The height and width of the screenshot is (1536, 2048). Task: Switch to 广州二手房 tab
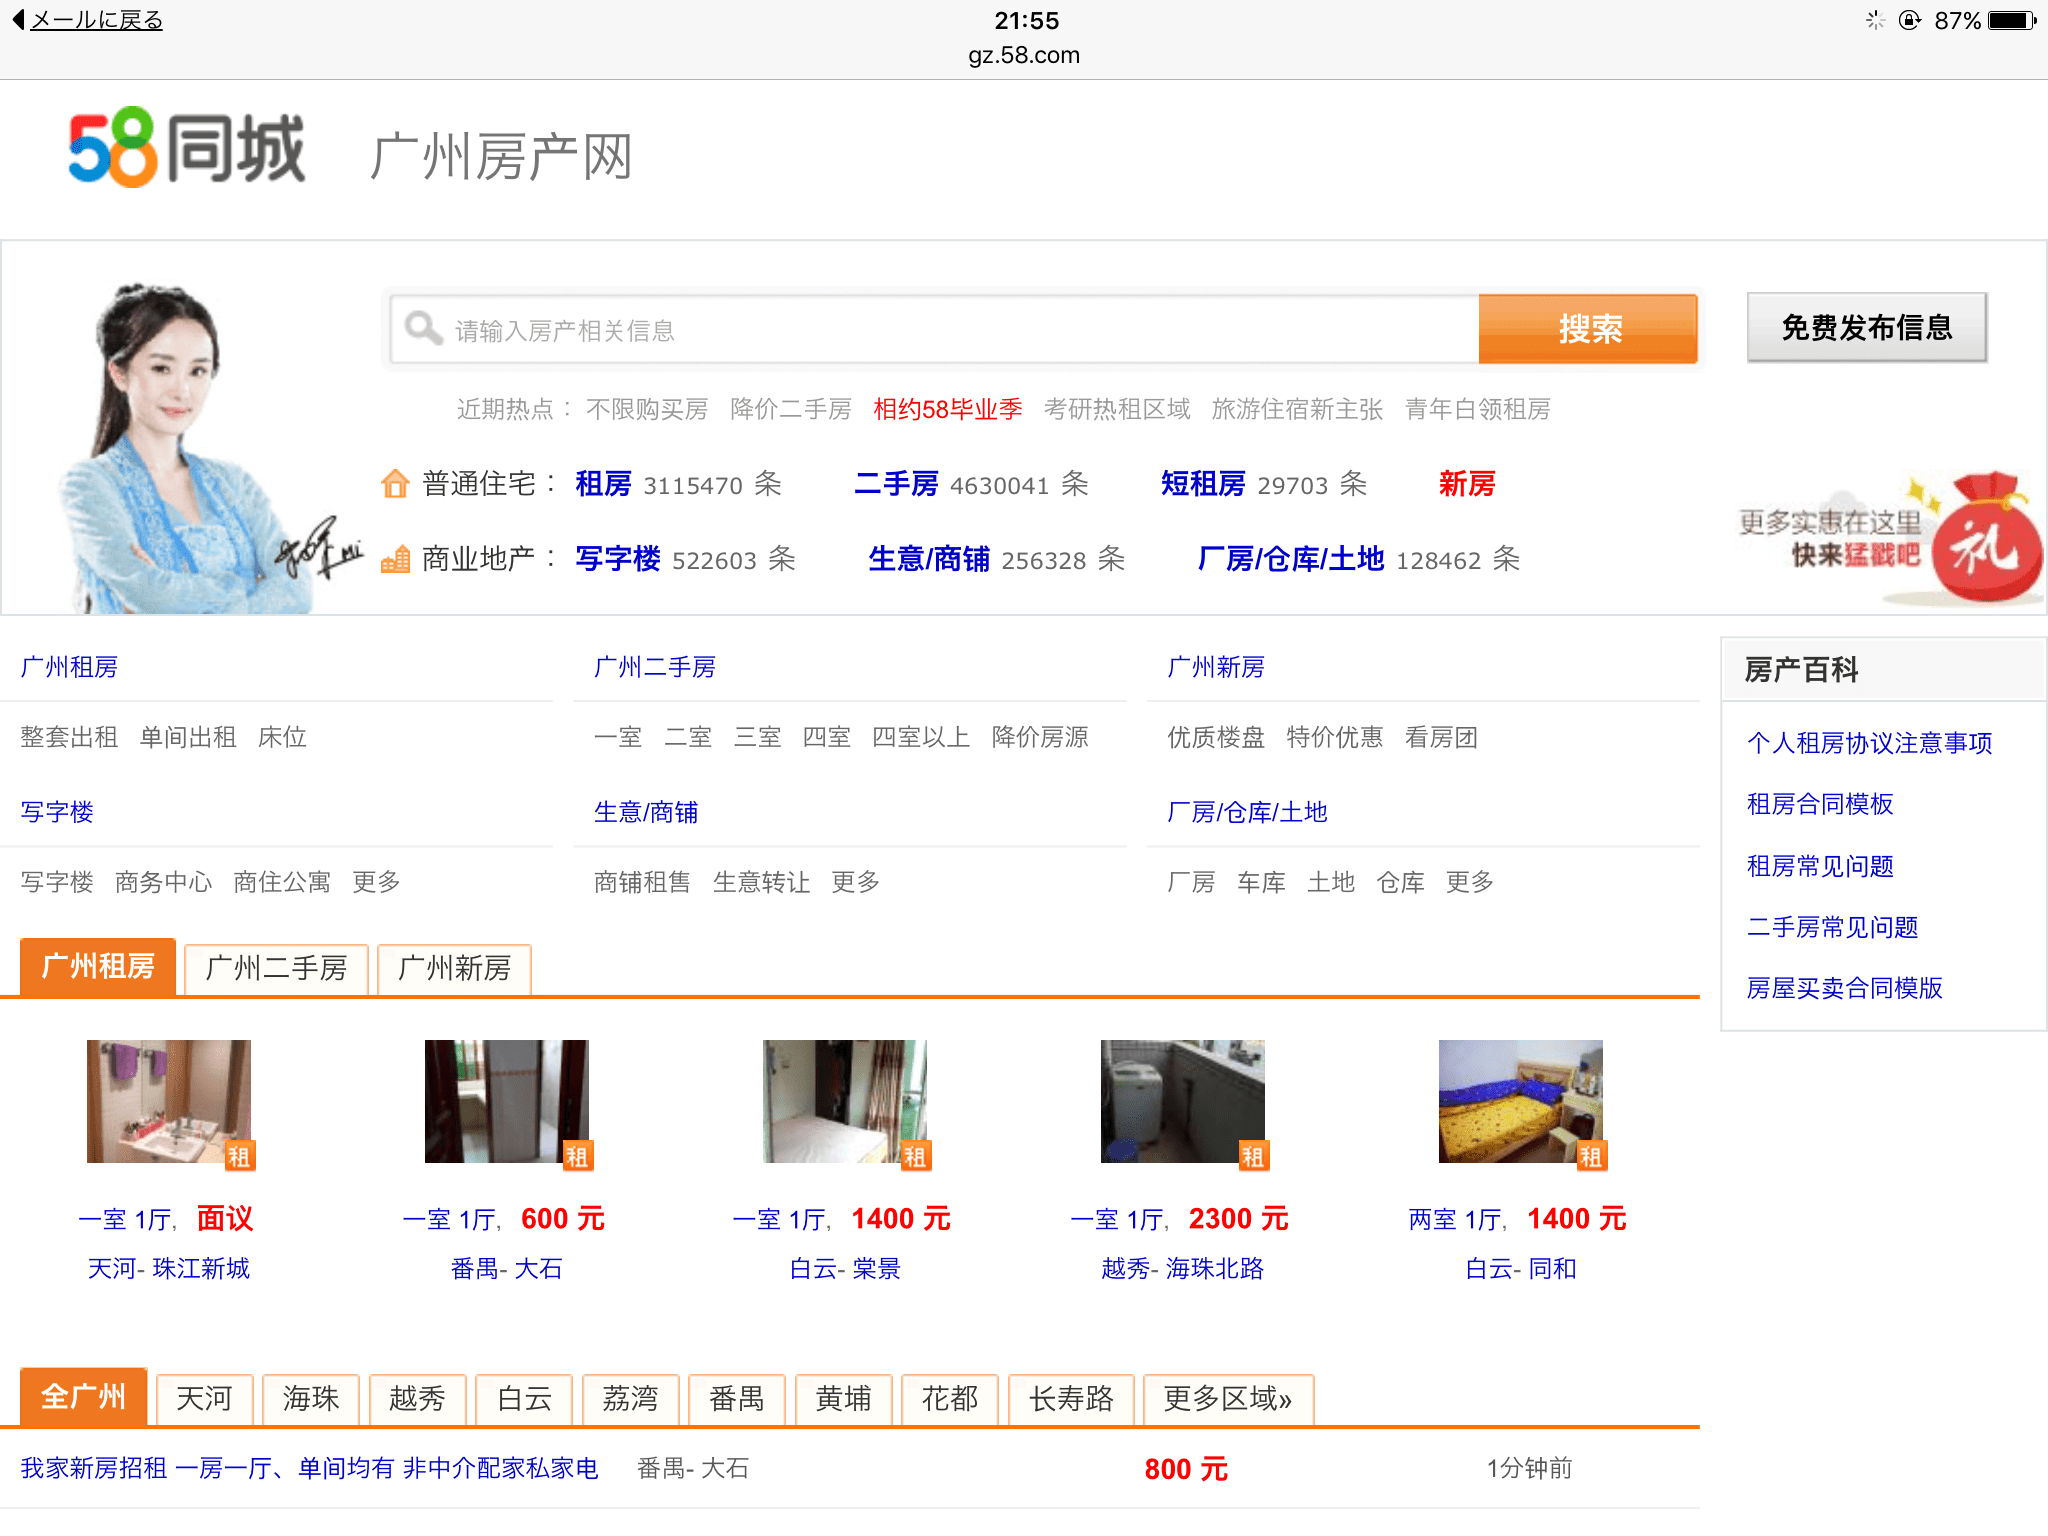(276, 968)
